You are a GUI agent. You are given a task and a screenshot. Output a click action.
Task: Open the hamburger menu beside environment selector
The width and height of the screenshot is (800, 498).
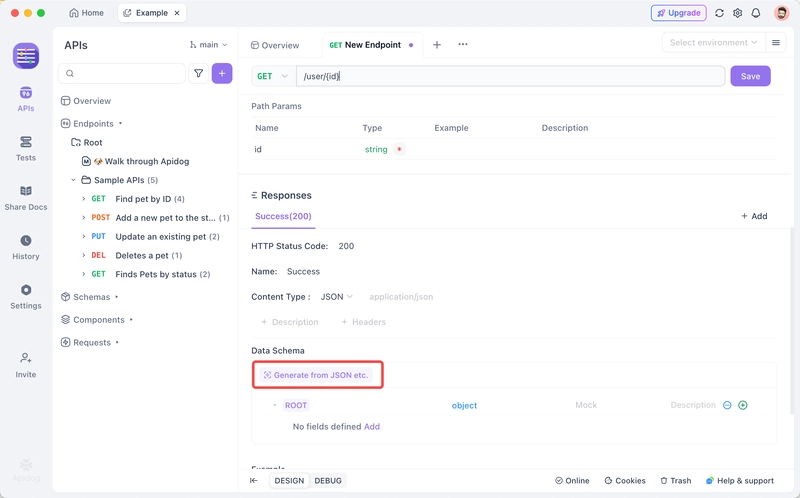click(776, 42)
